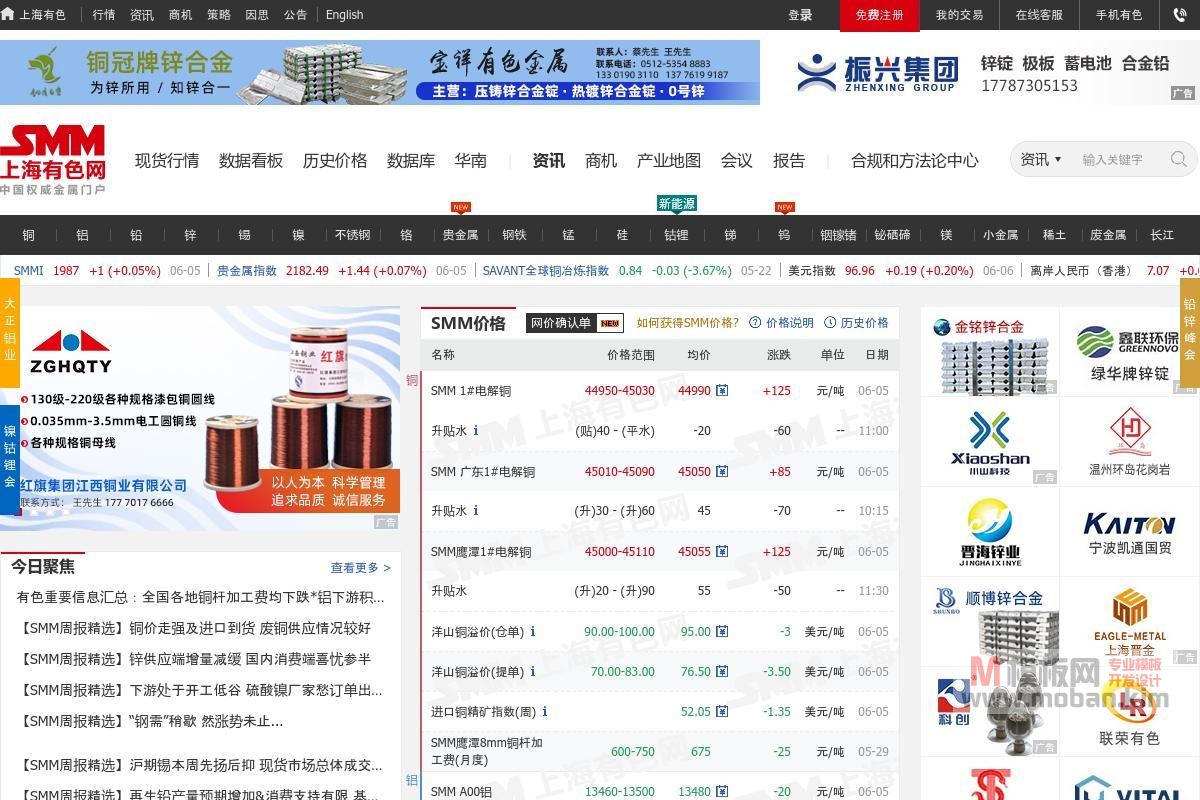This screenshot has width=1200, height=800.
Task: Click the 免费注册 button
Action: click(879, 15)
